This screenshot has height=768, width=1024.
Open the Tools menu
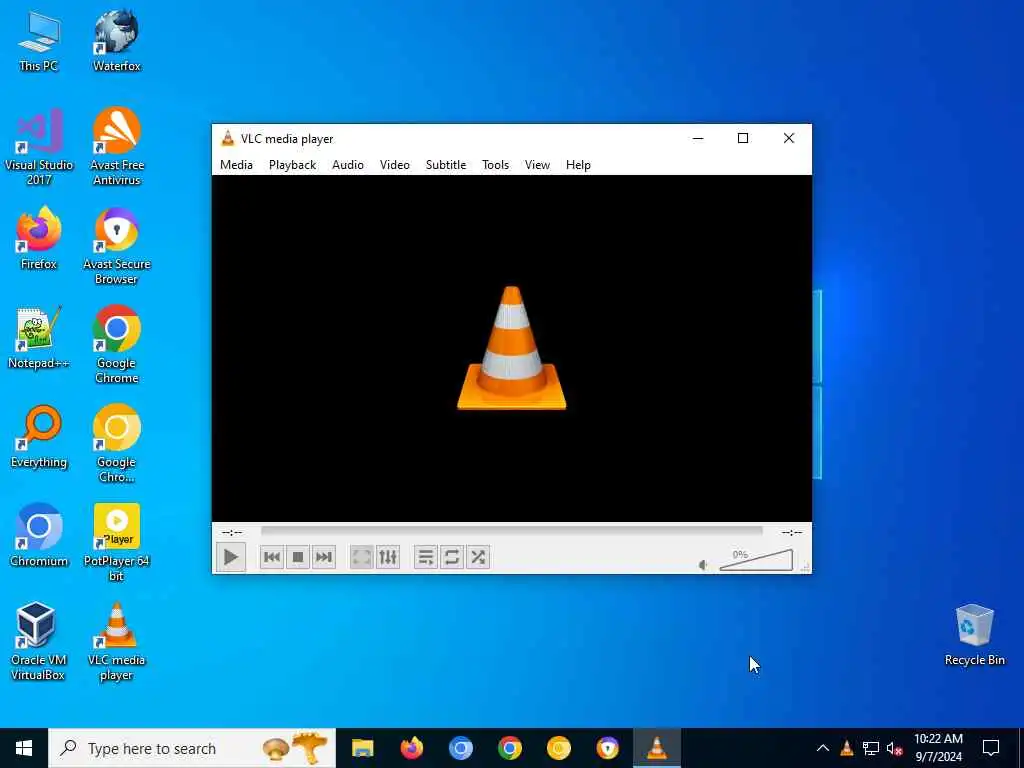pos(496,165)
